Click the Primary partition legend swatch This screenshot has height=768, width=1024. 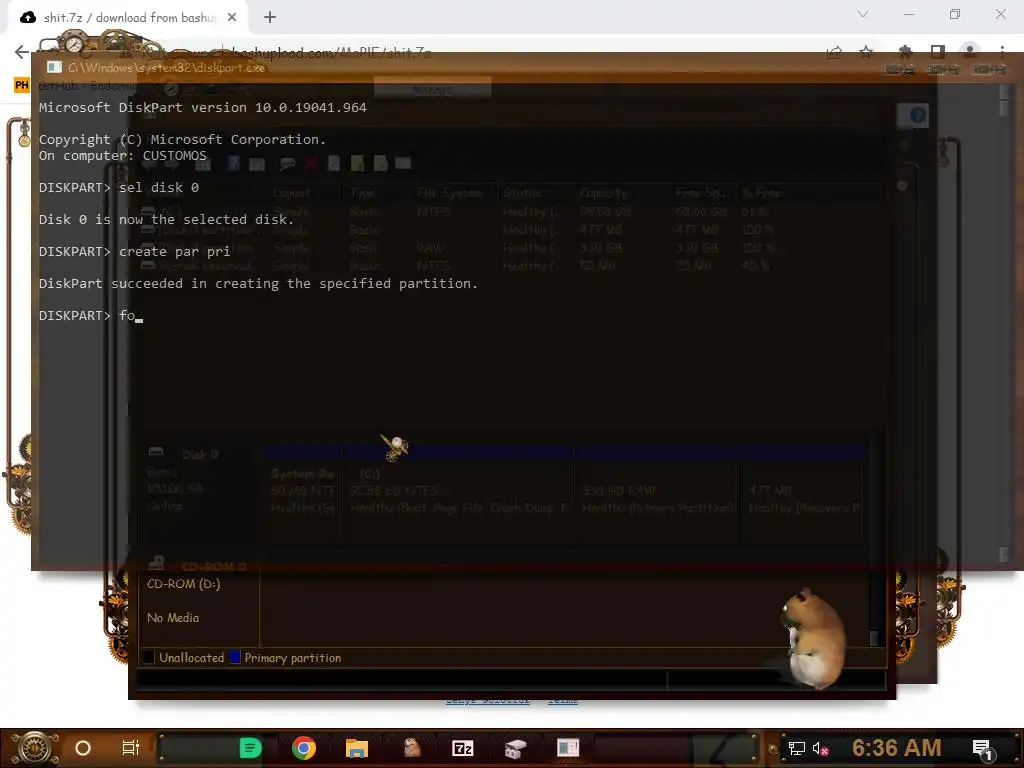point(234,657)
